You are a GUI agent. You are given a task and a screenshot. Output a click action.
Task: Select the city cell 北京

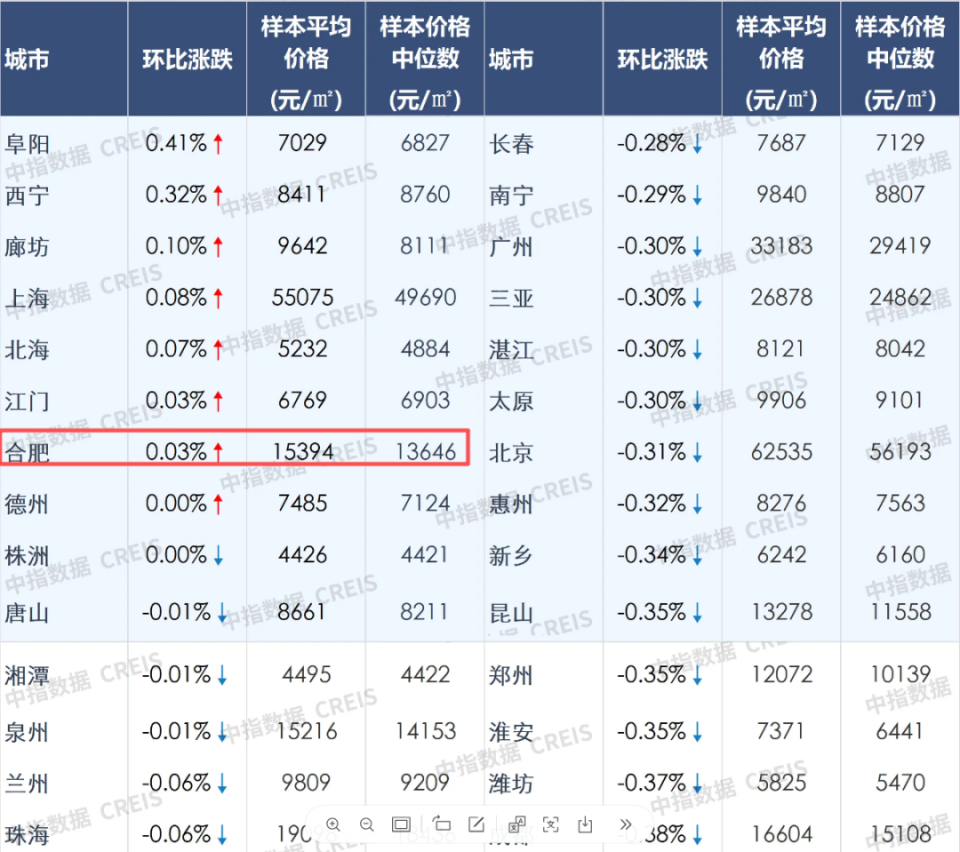(x=511, y=453)
